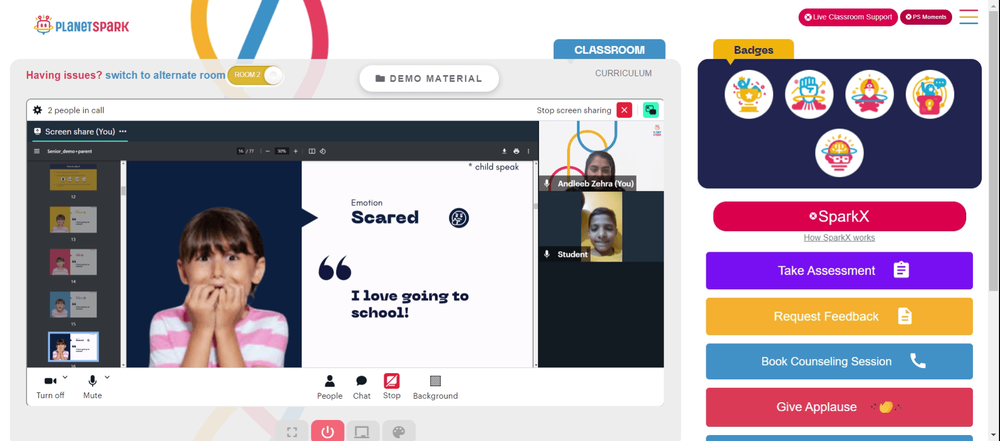Viewport: 1000px width, 441px height.
Task: Open PDF viewer more actions menu
Action: point(528,151)
